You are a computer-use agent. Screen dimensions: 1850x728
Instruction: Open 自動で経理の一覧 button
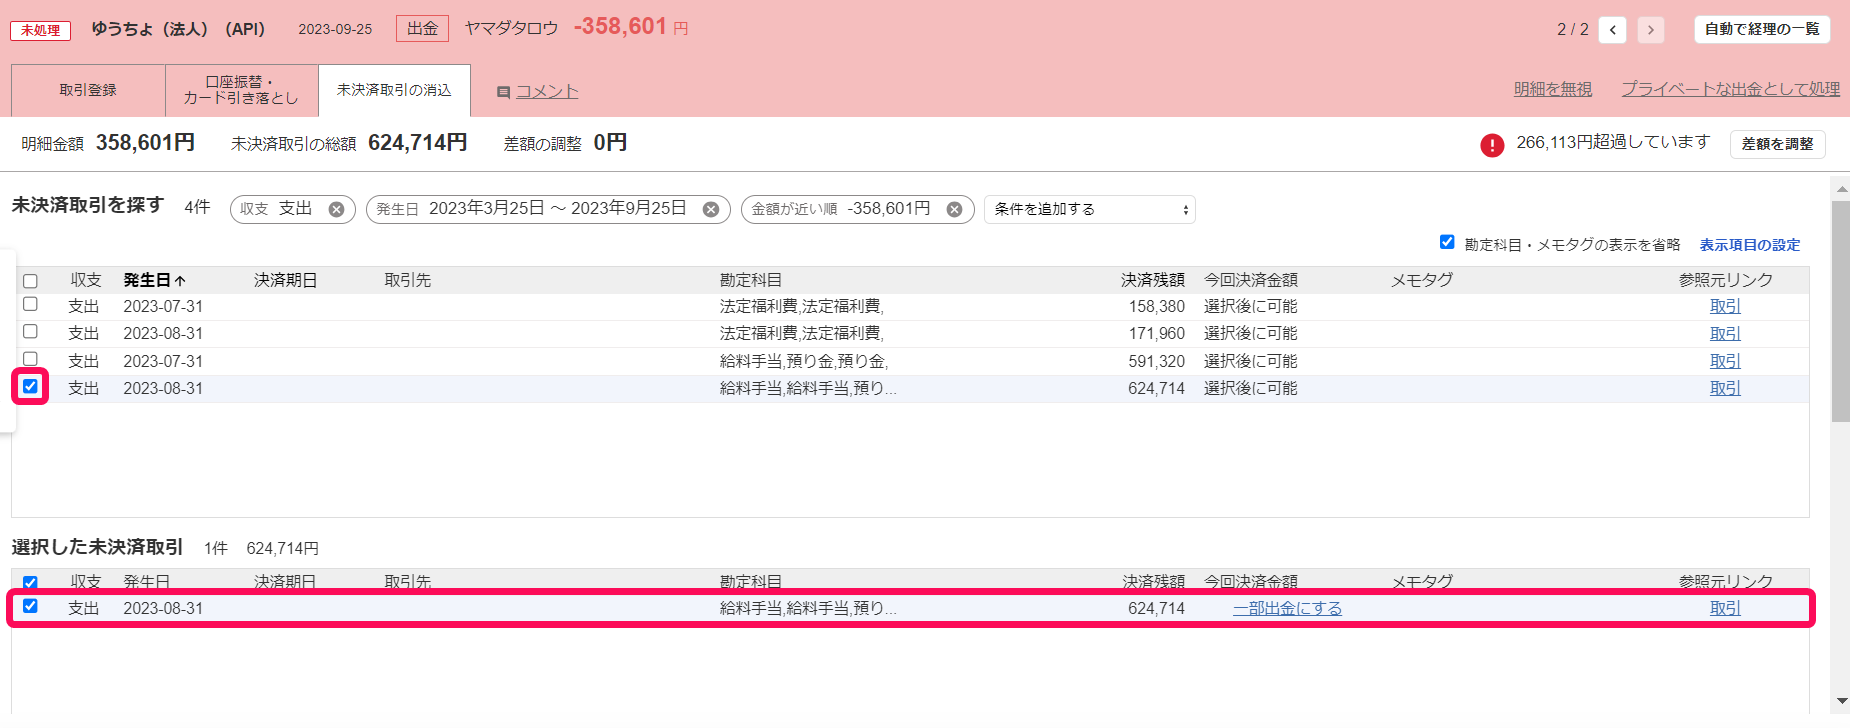[1762, 30]
